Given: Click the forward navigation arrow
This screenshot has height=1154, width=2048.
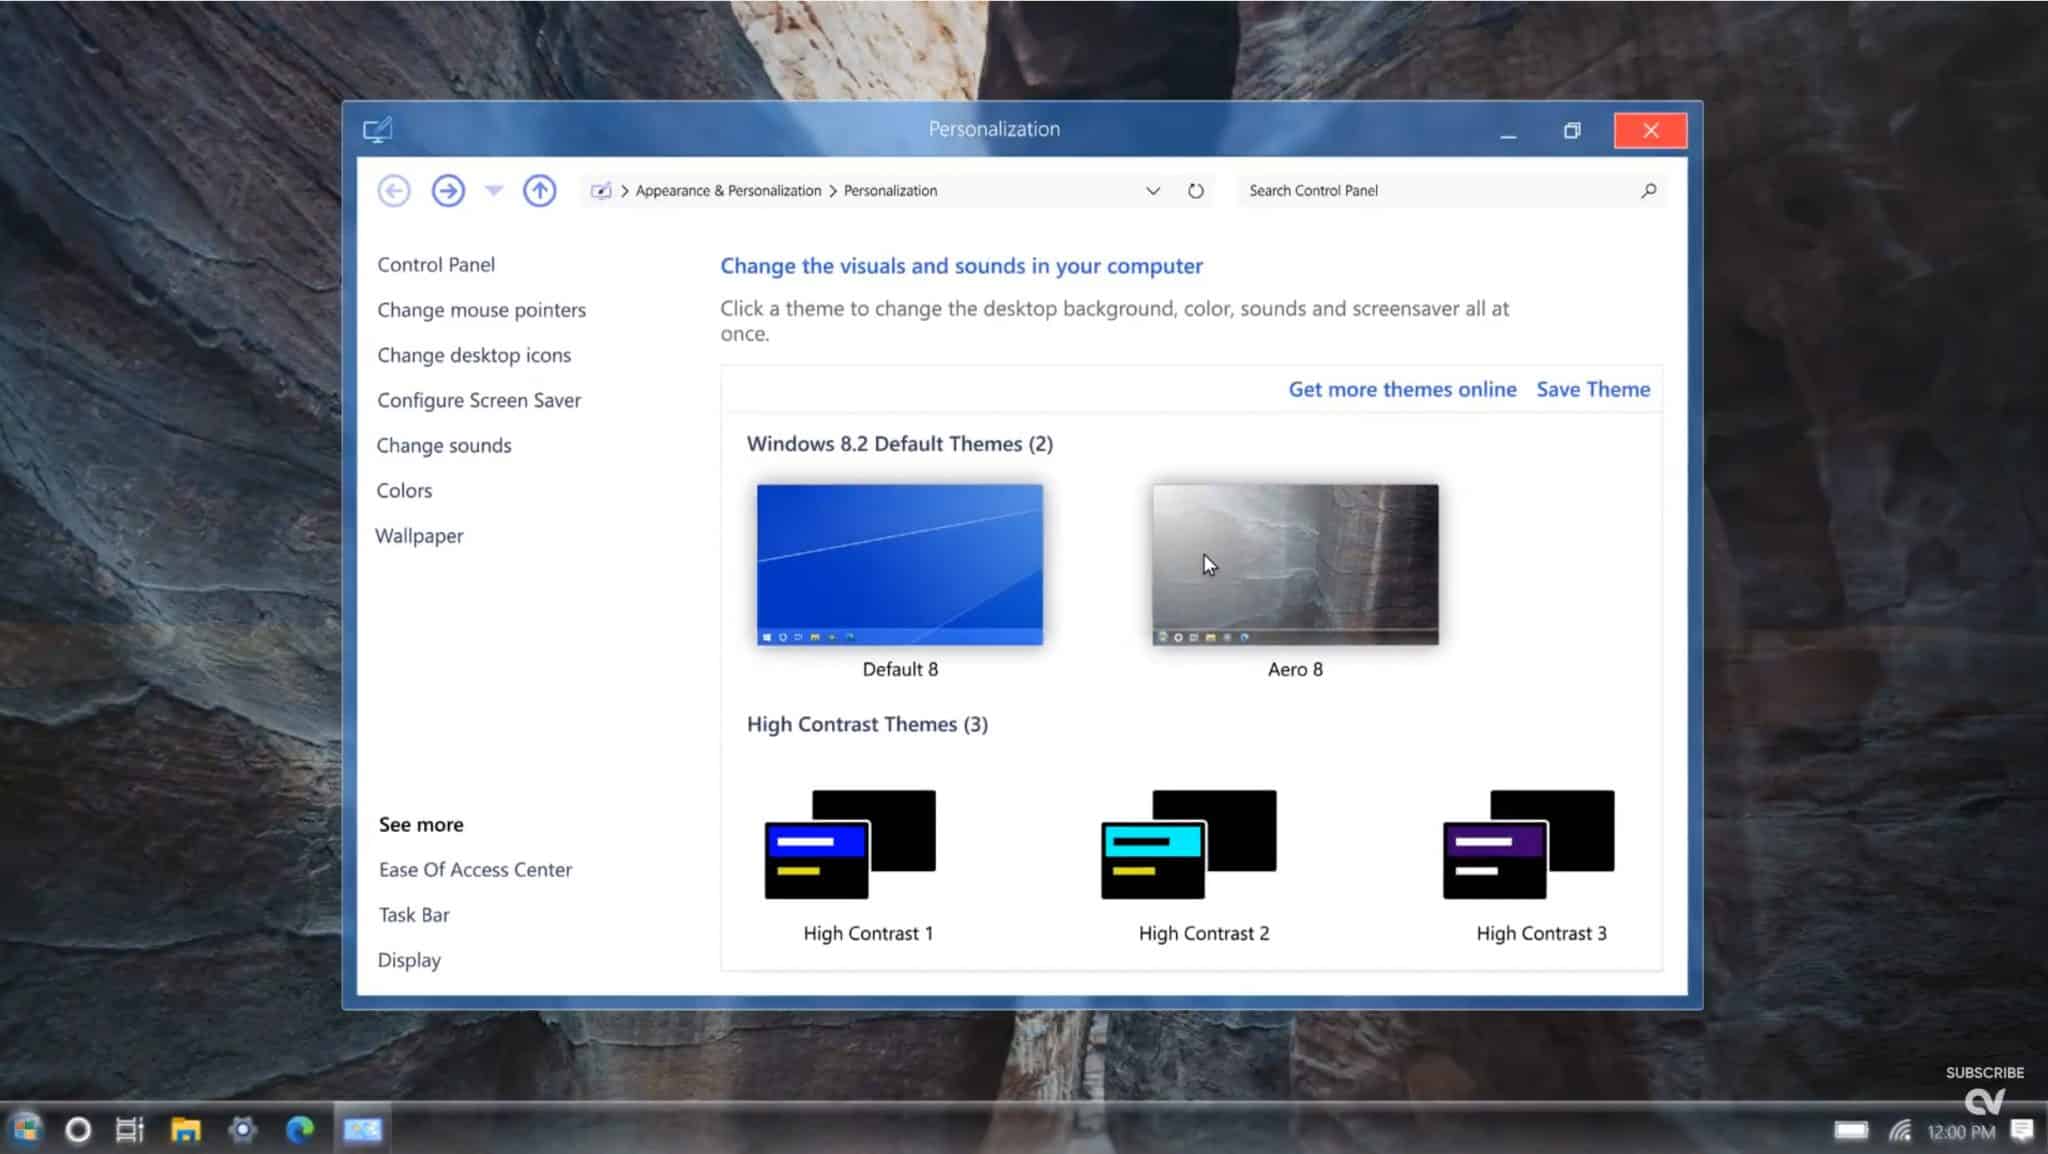Looking at the screenshot, I should click(x=447, y=190).
